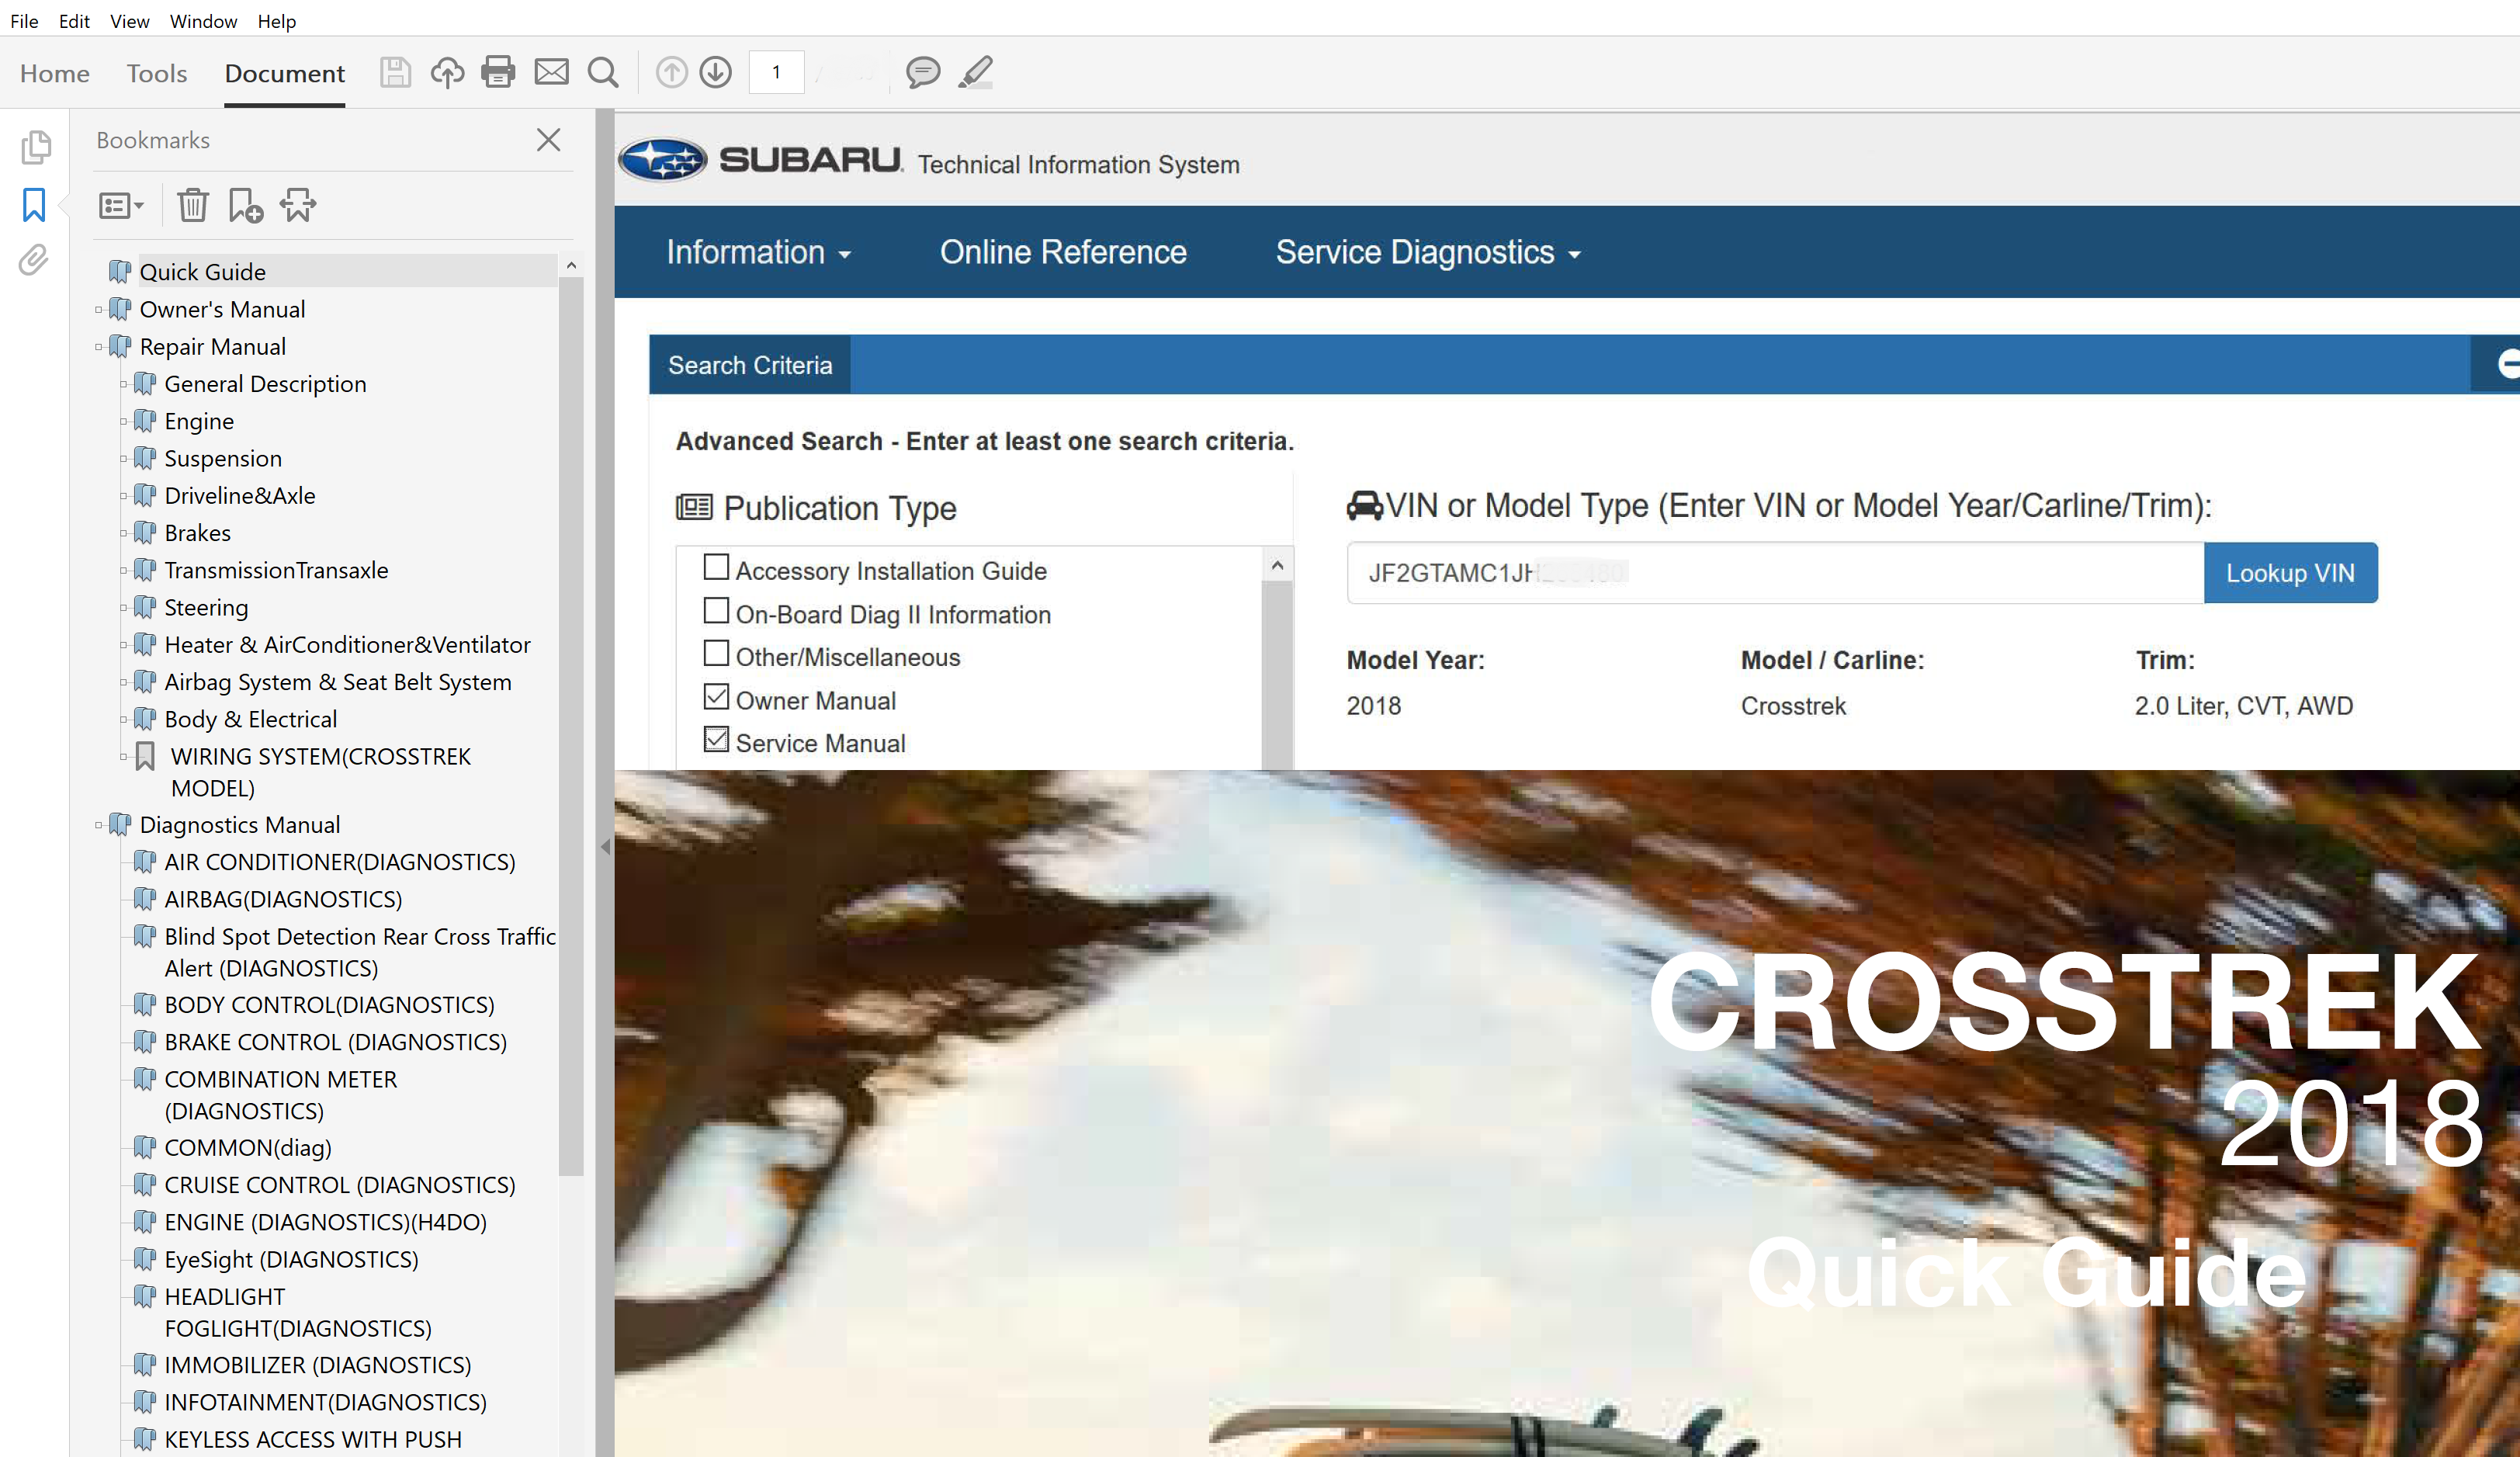
Task: Switch to the Tools tab
Action: pos(157,74)
